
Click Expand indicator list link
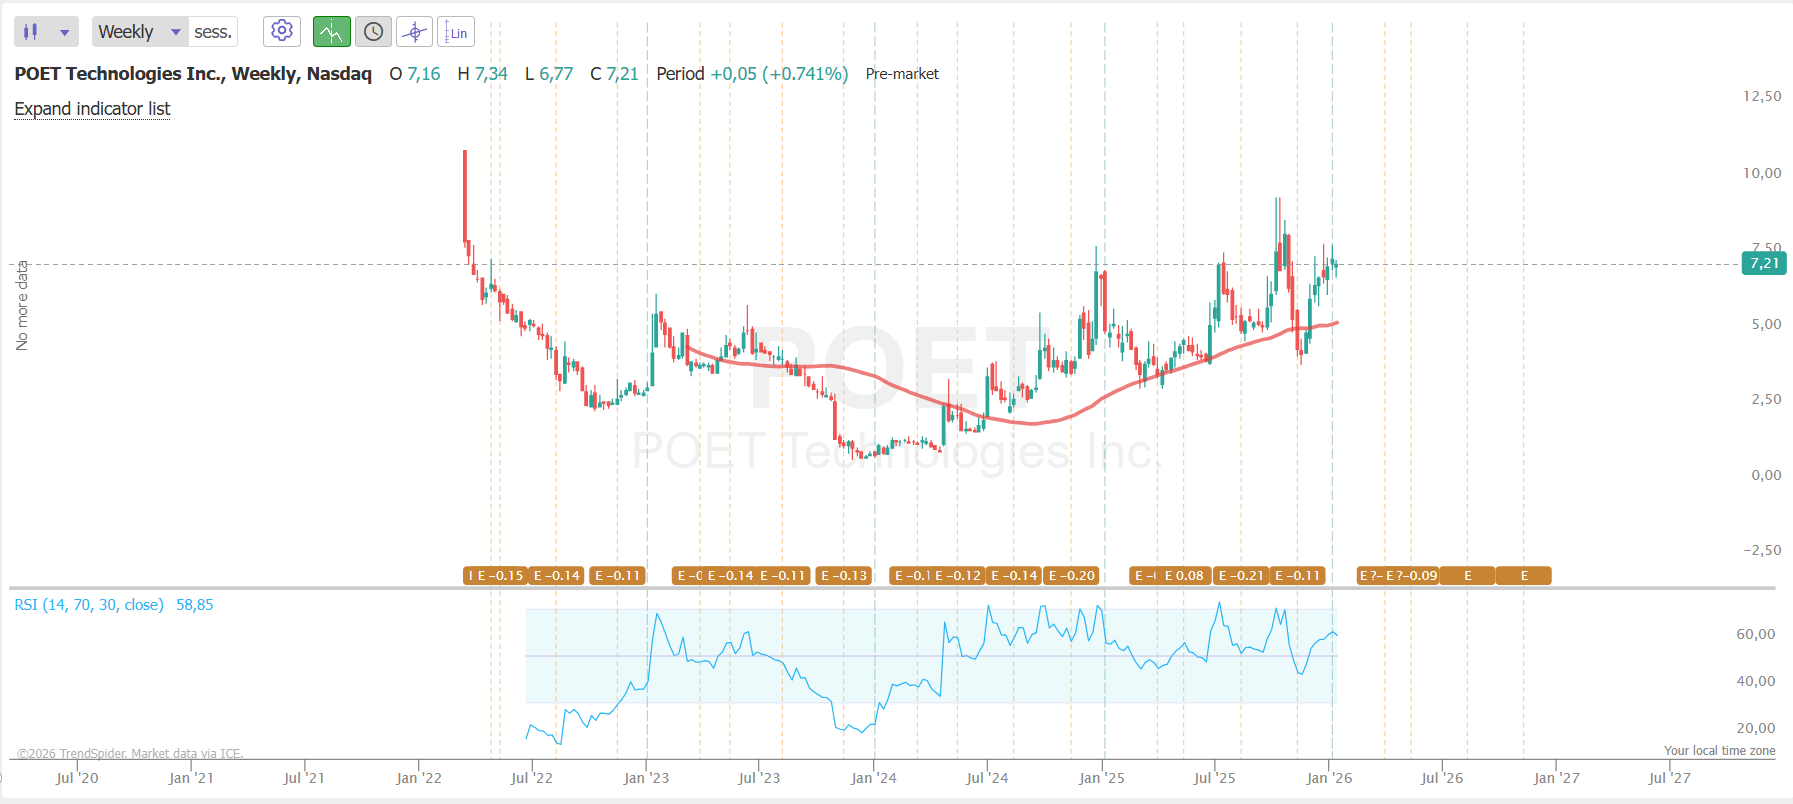pos(92,109)
